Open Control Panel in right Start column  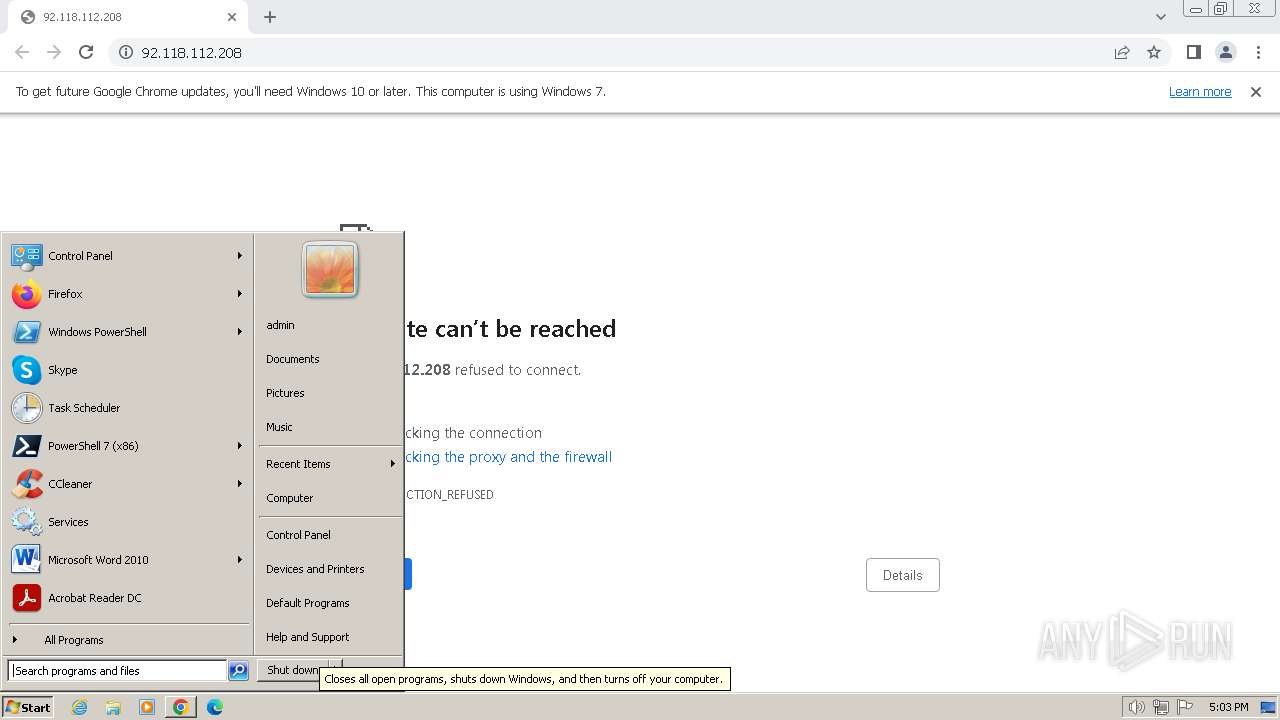pyautogui.click(x=330, y=535)
